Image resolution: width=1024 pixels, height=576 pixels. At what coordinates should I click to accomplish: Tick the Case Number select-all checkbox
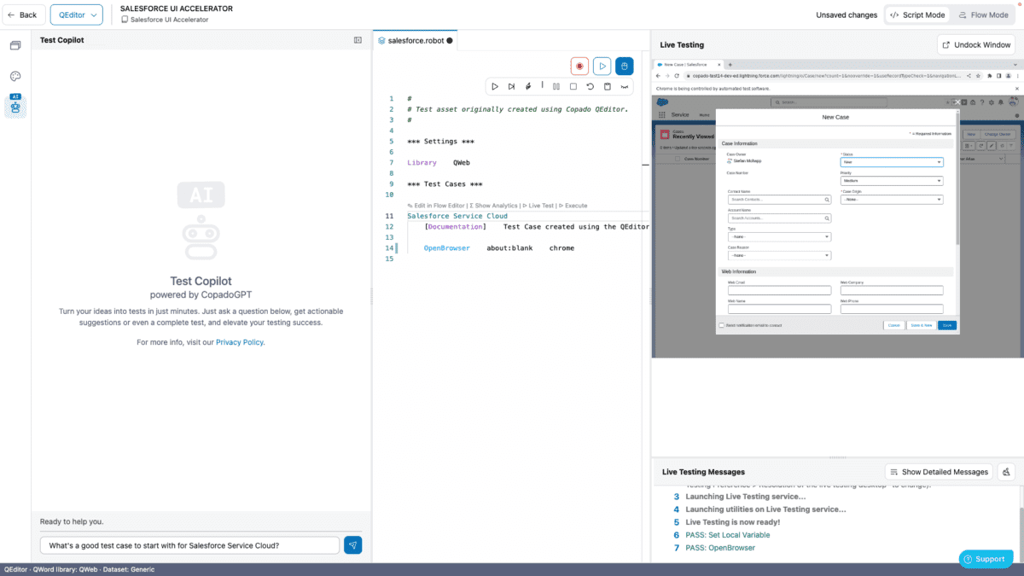677,159
